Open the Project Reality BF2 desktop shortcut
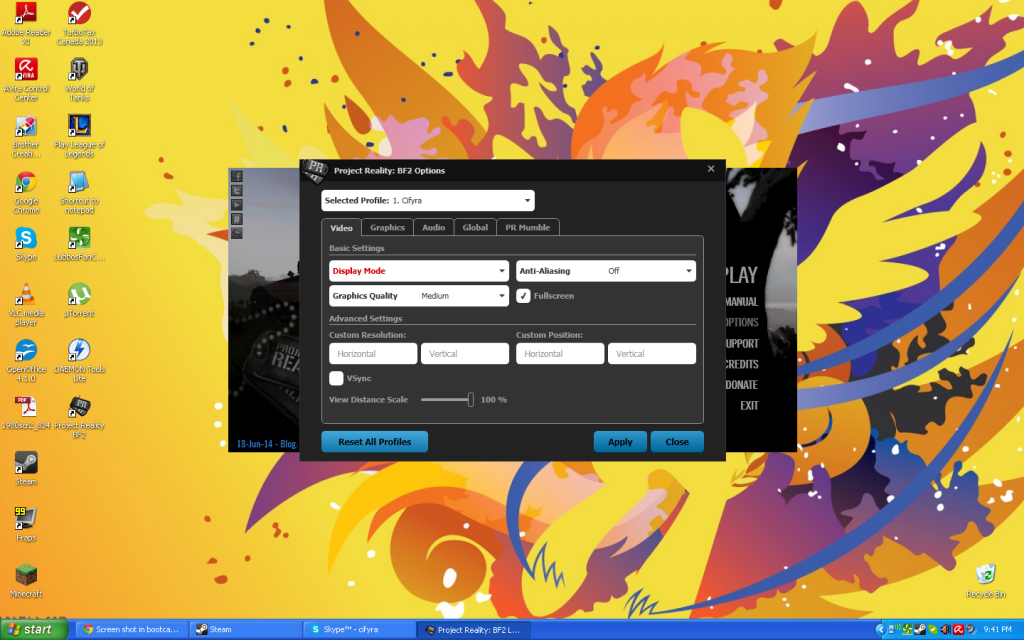This screenshot has height=640, width=1024. point(79,408)
